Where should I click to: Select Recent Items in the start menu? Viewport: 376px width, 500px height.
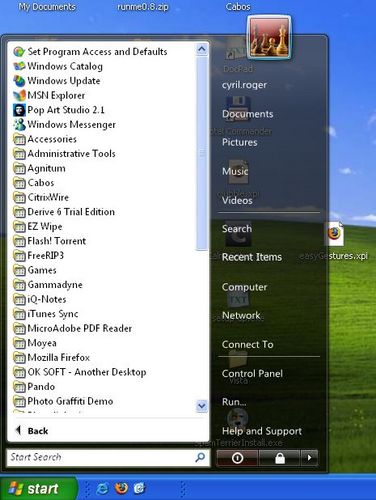(252, 257)
